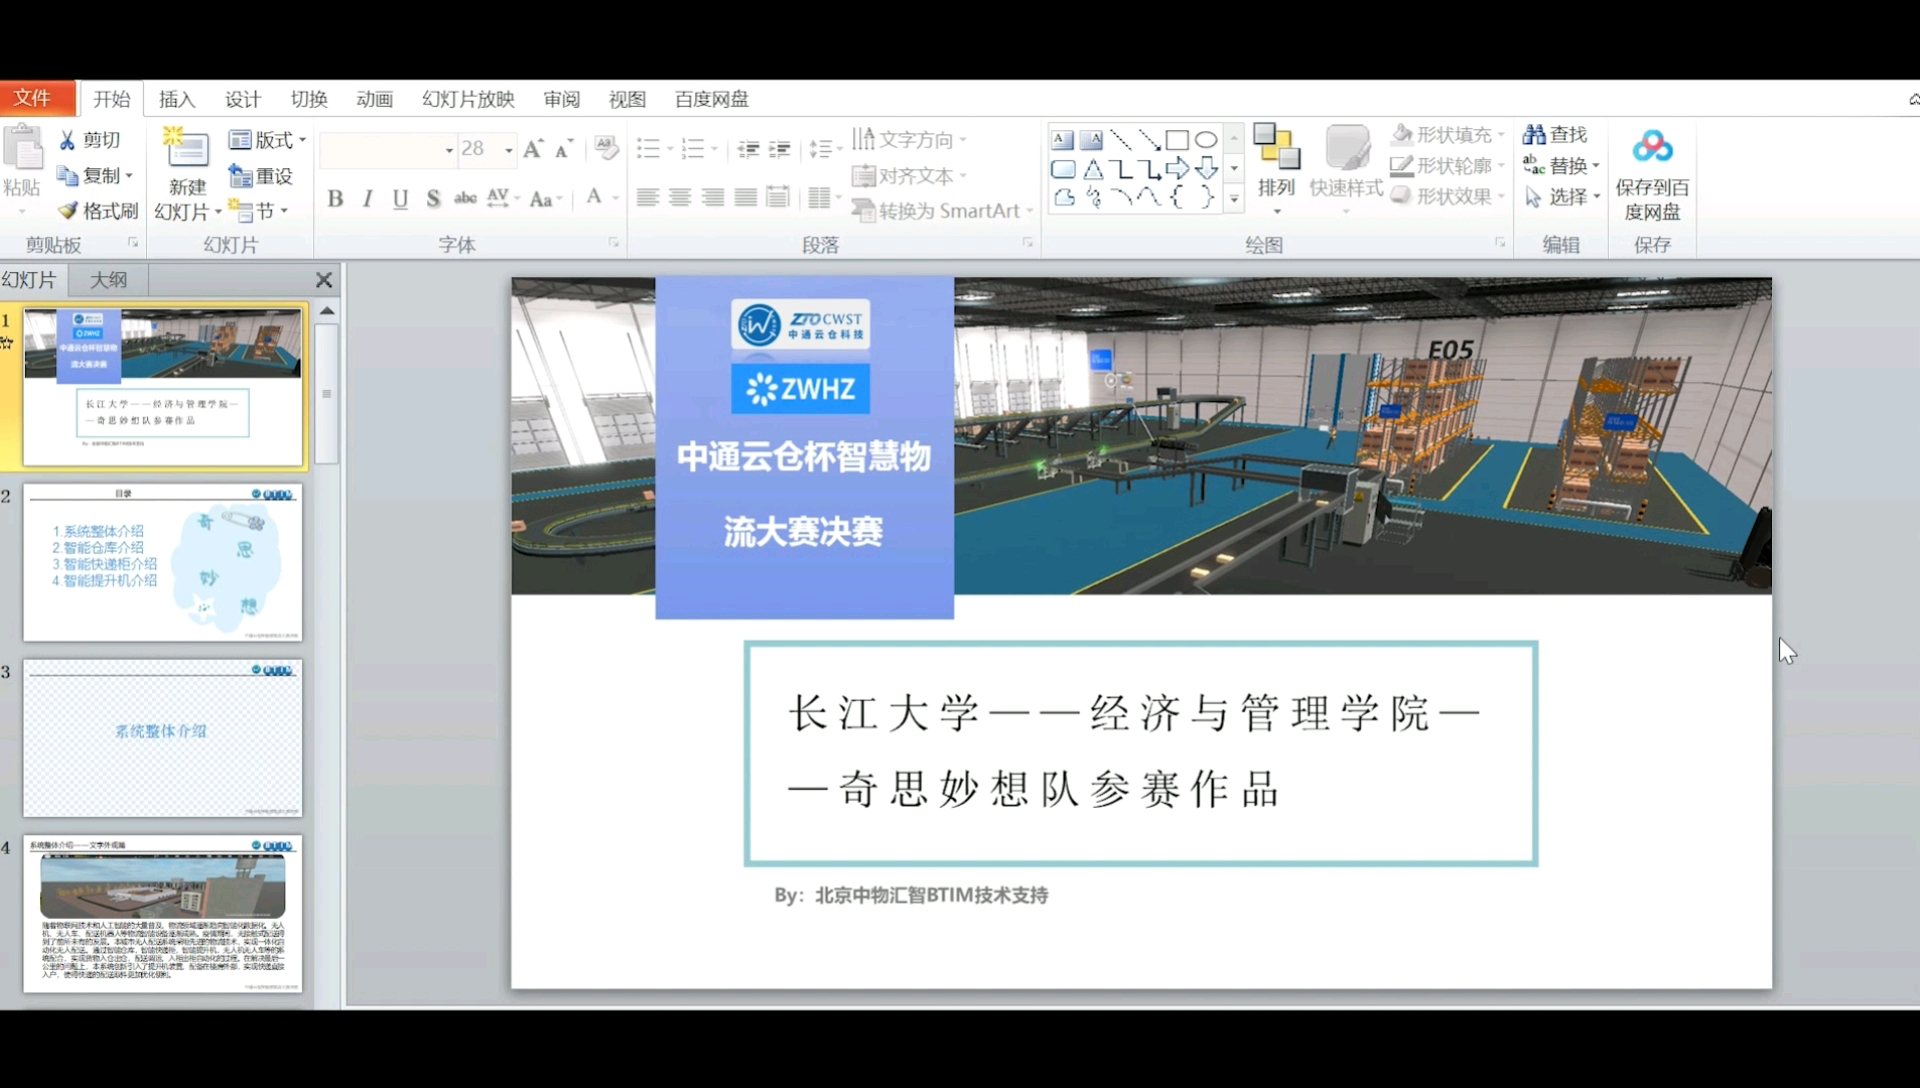Select the triangle shape in gallery
This screenshot has width=1920, height=1088.
1092,169
